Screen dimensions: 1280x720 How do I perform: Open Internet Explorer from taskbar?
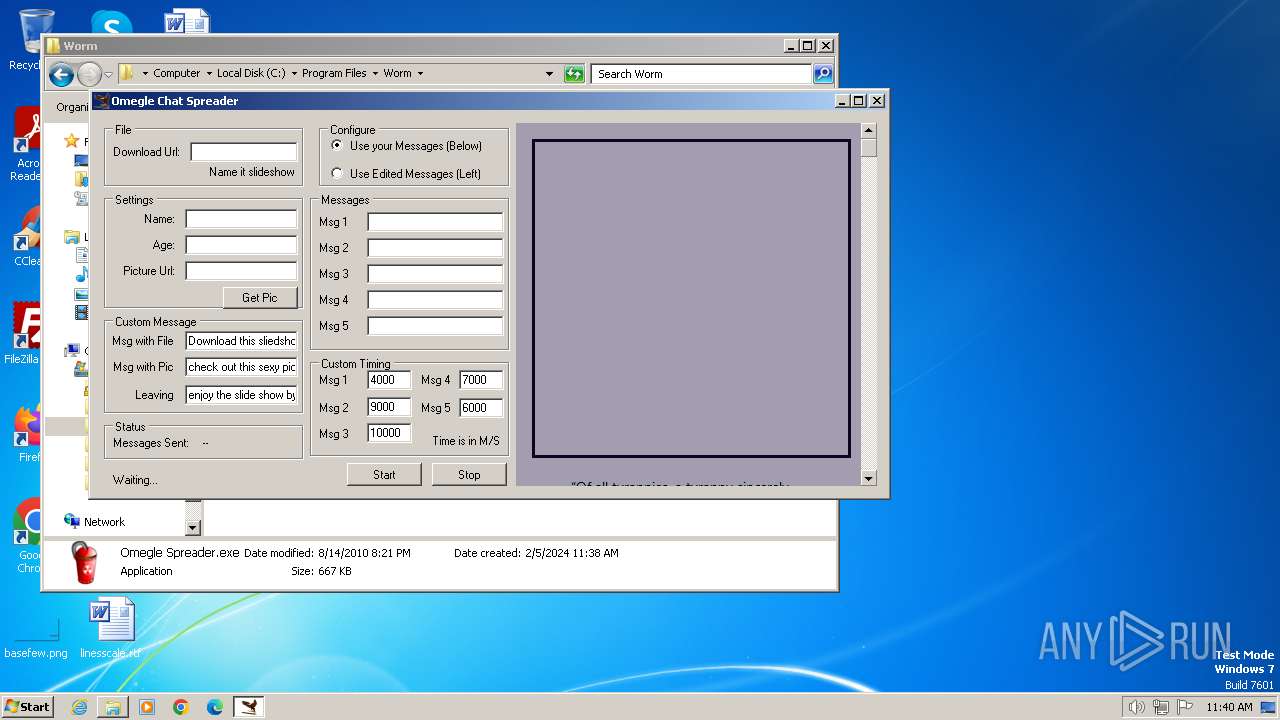click(79, 707)
